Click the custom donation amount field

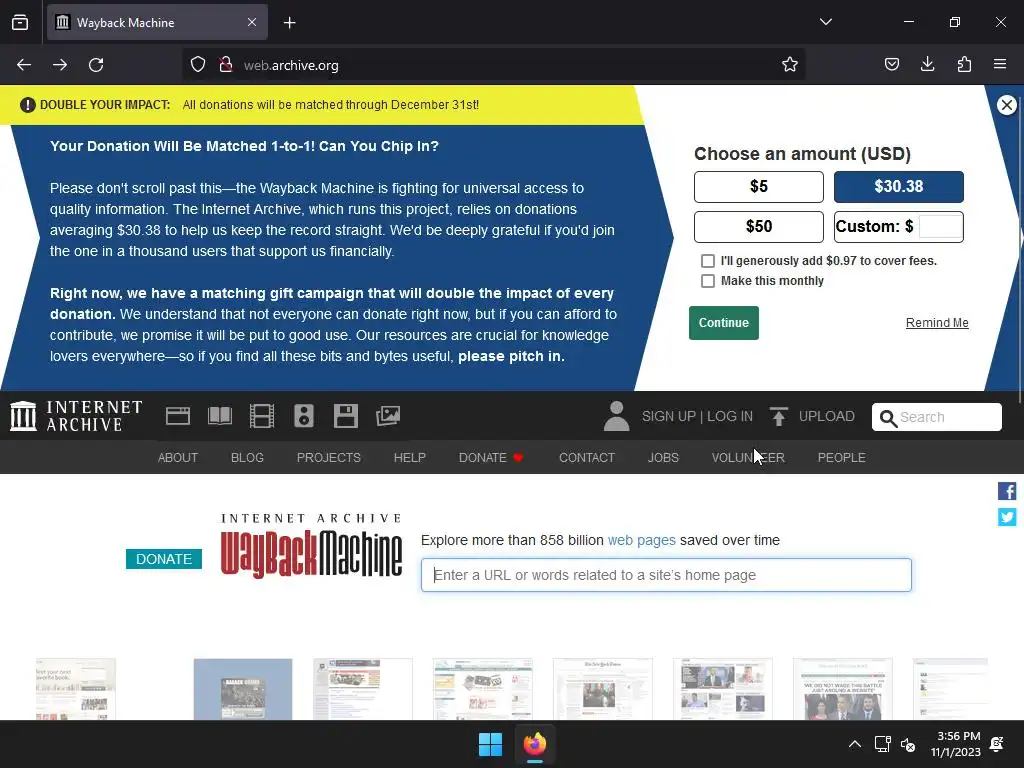[940, 227]
